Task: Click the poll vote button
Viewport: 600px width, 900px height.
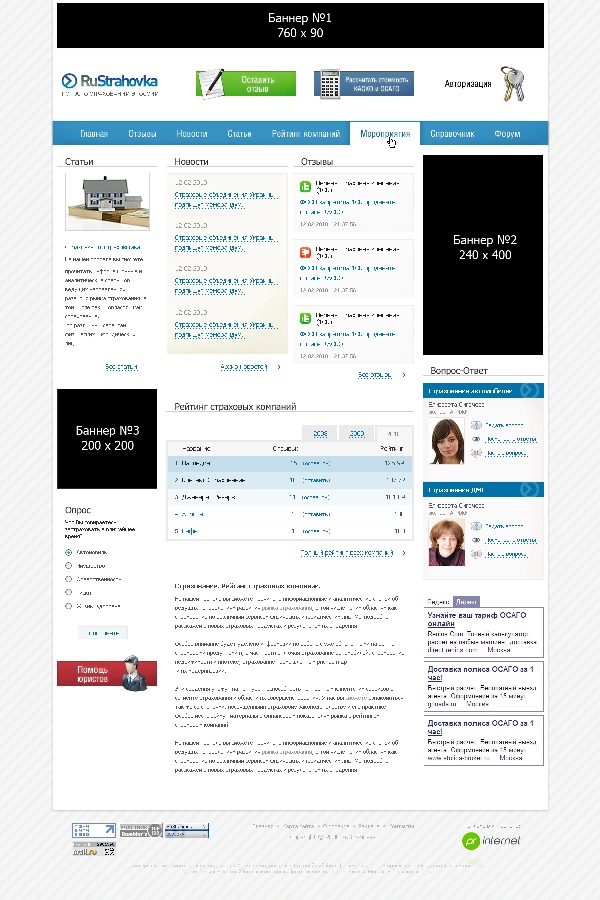Action: point(103,633)
